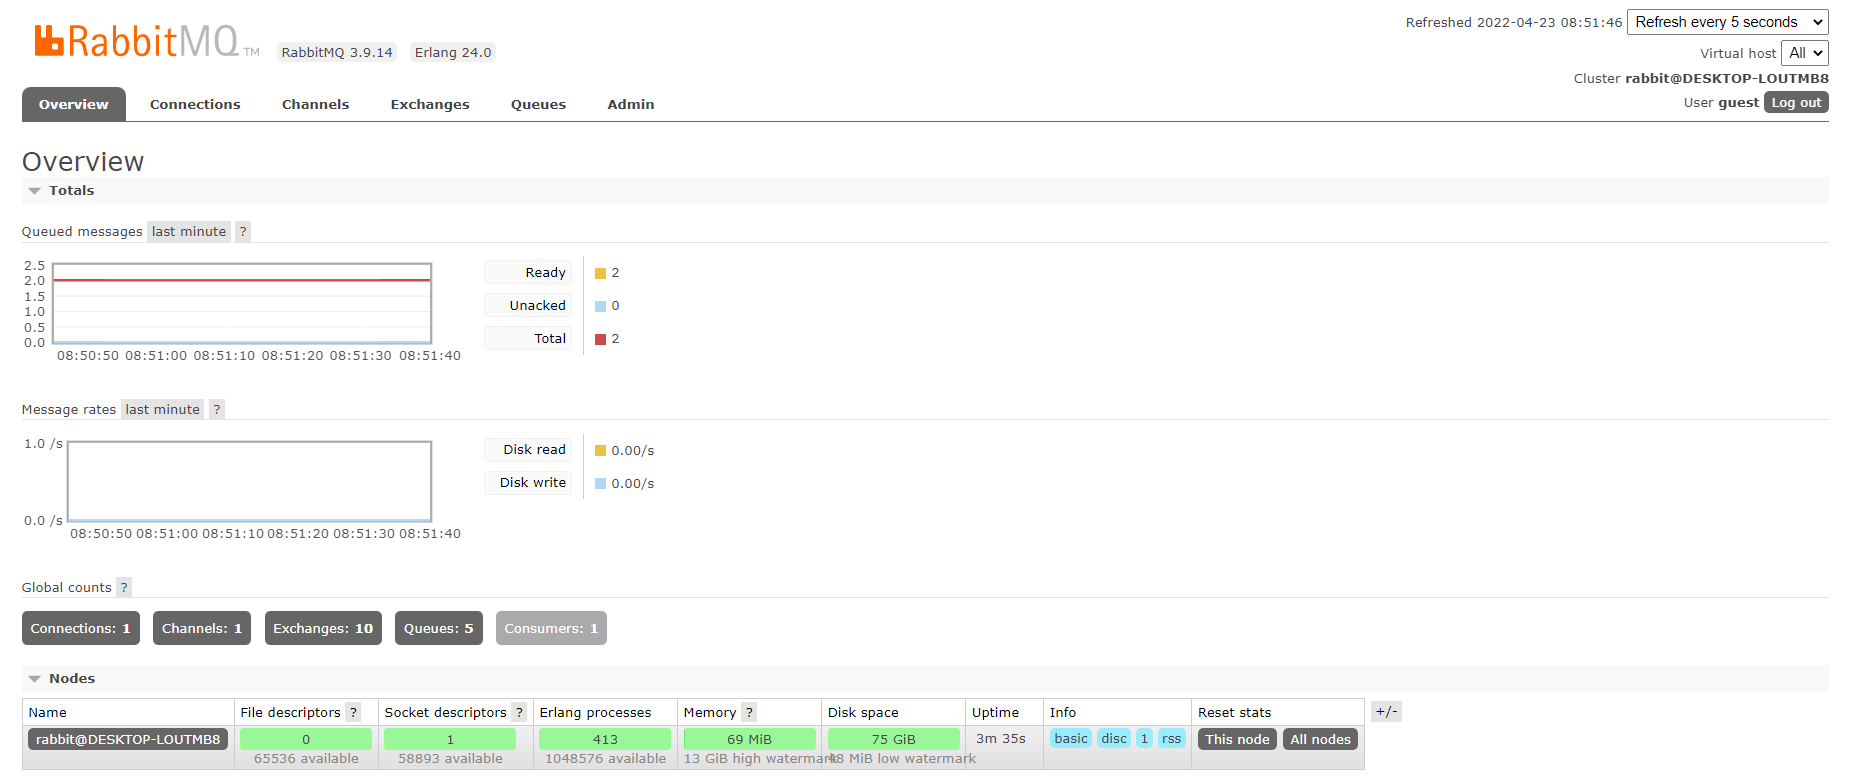The height and width of the screenshot is (776, 1852).
Task: Click the guest user name
Action: (x=1738, y=102)
